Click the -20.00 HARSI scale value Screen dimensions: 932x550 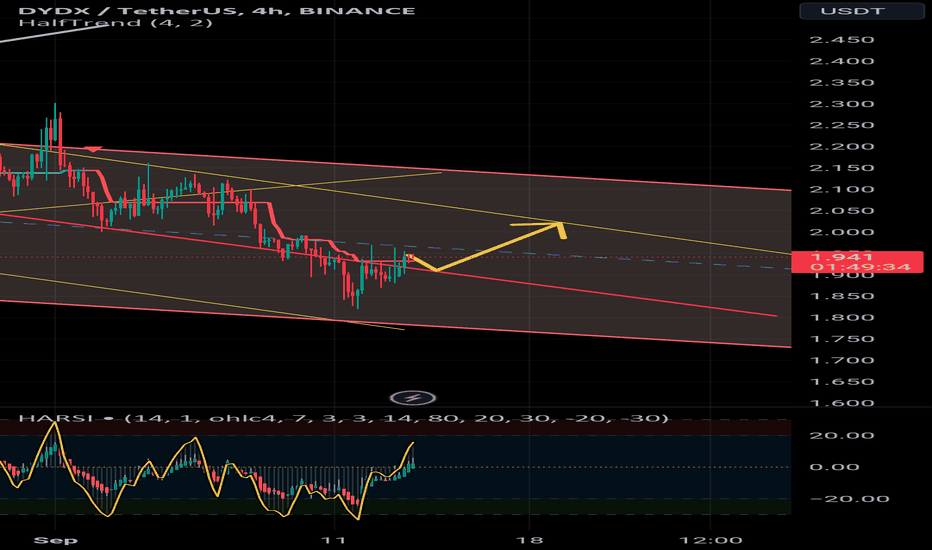coord(849,499)
